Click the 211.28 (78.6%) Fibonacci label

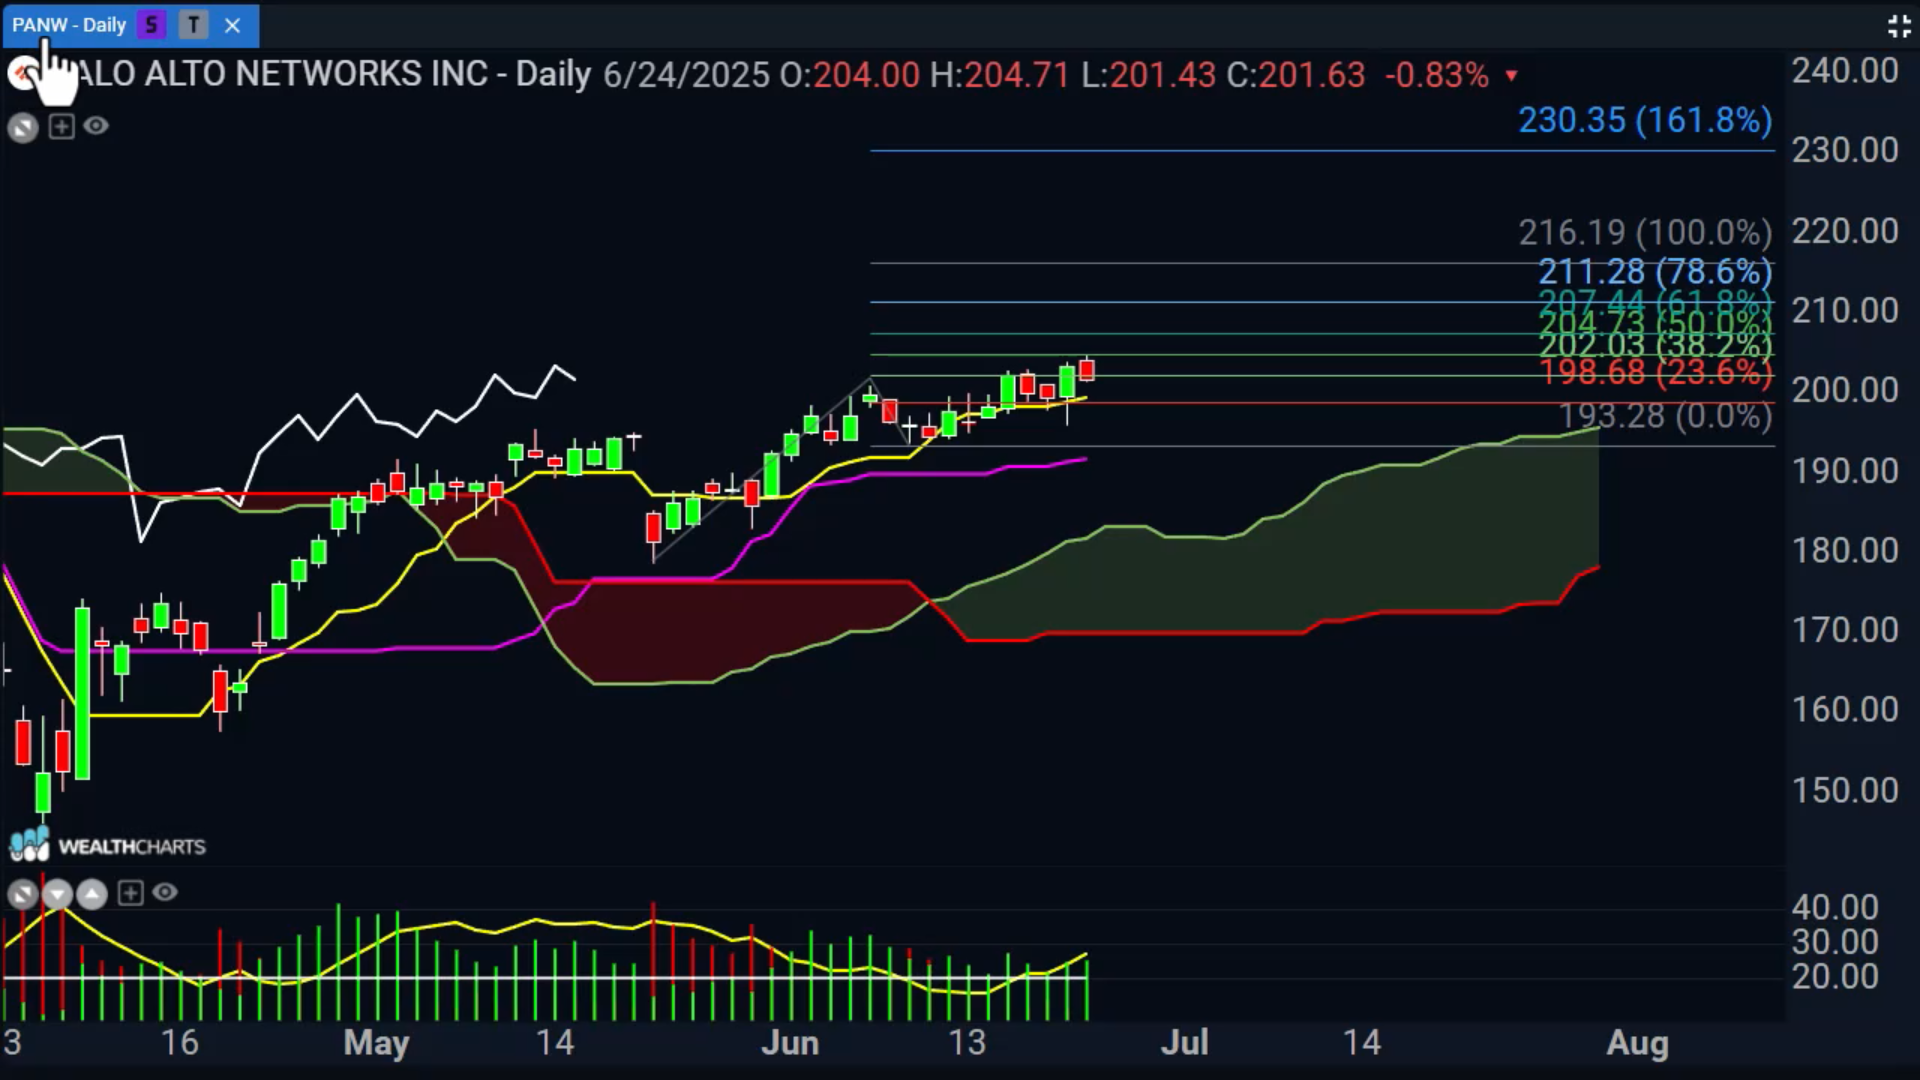1655,271
